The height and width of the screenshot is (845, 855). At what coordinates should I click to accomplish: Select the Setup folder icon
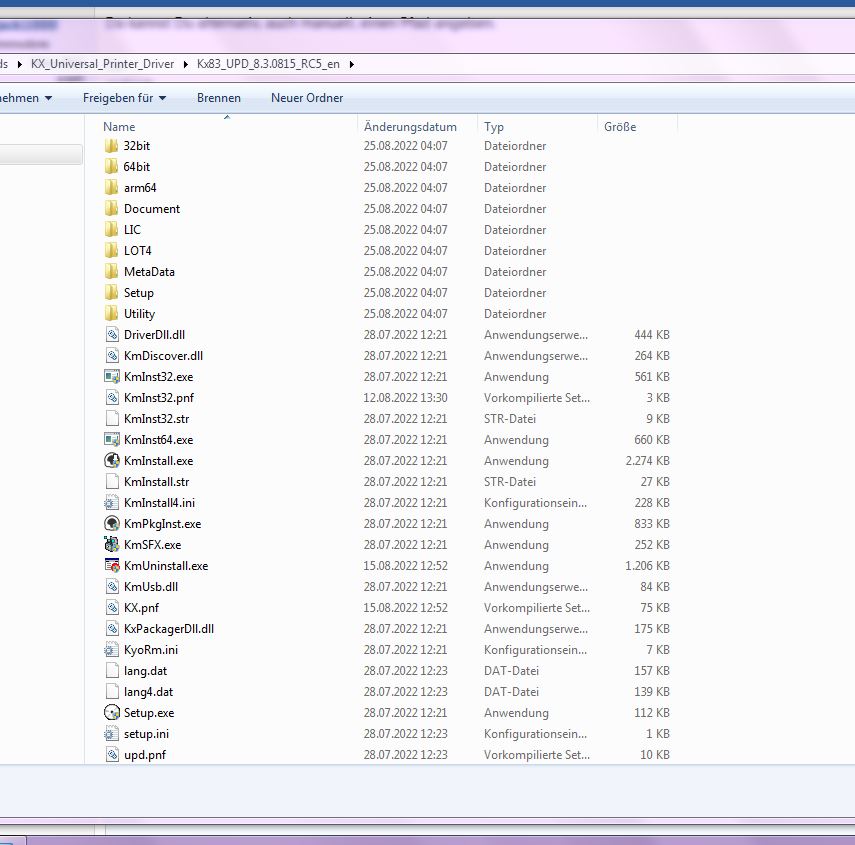[x=111, y=292]
